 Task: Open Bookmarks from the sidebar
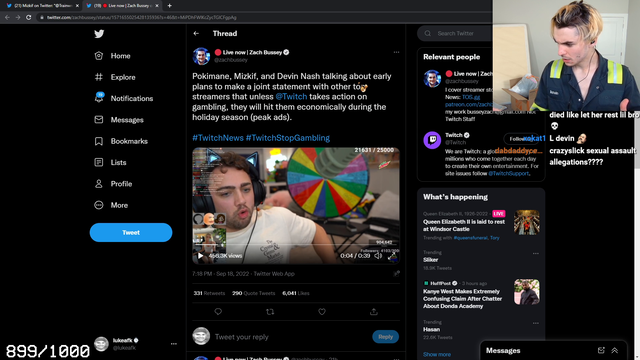[x=121, y=141]
